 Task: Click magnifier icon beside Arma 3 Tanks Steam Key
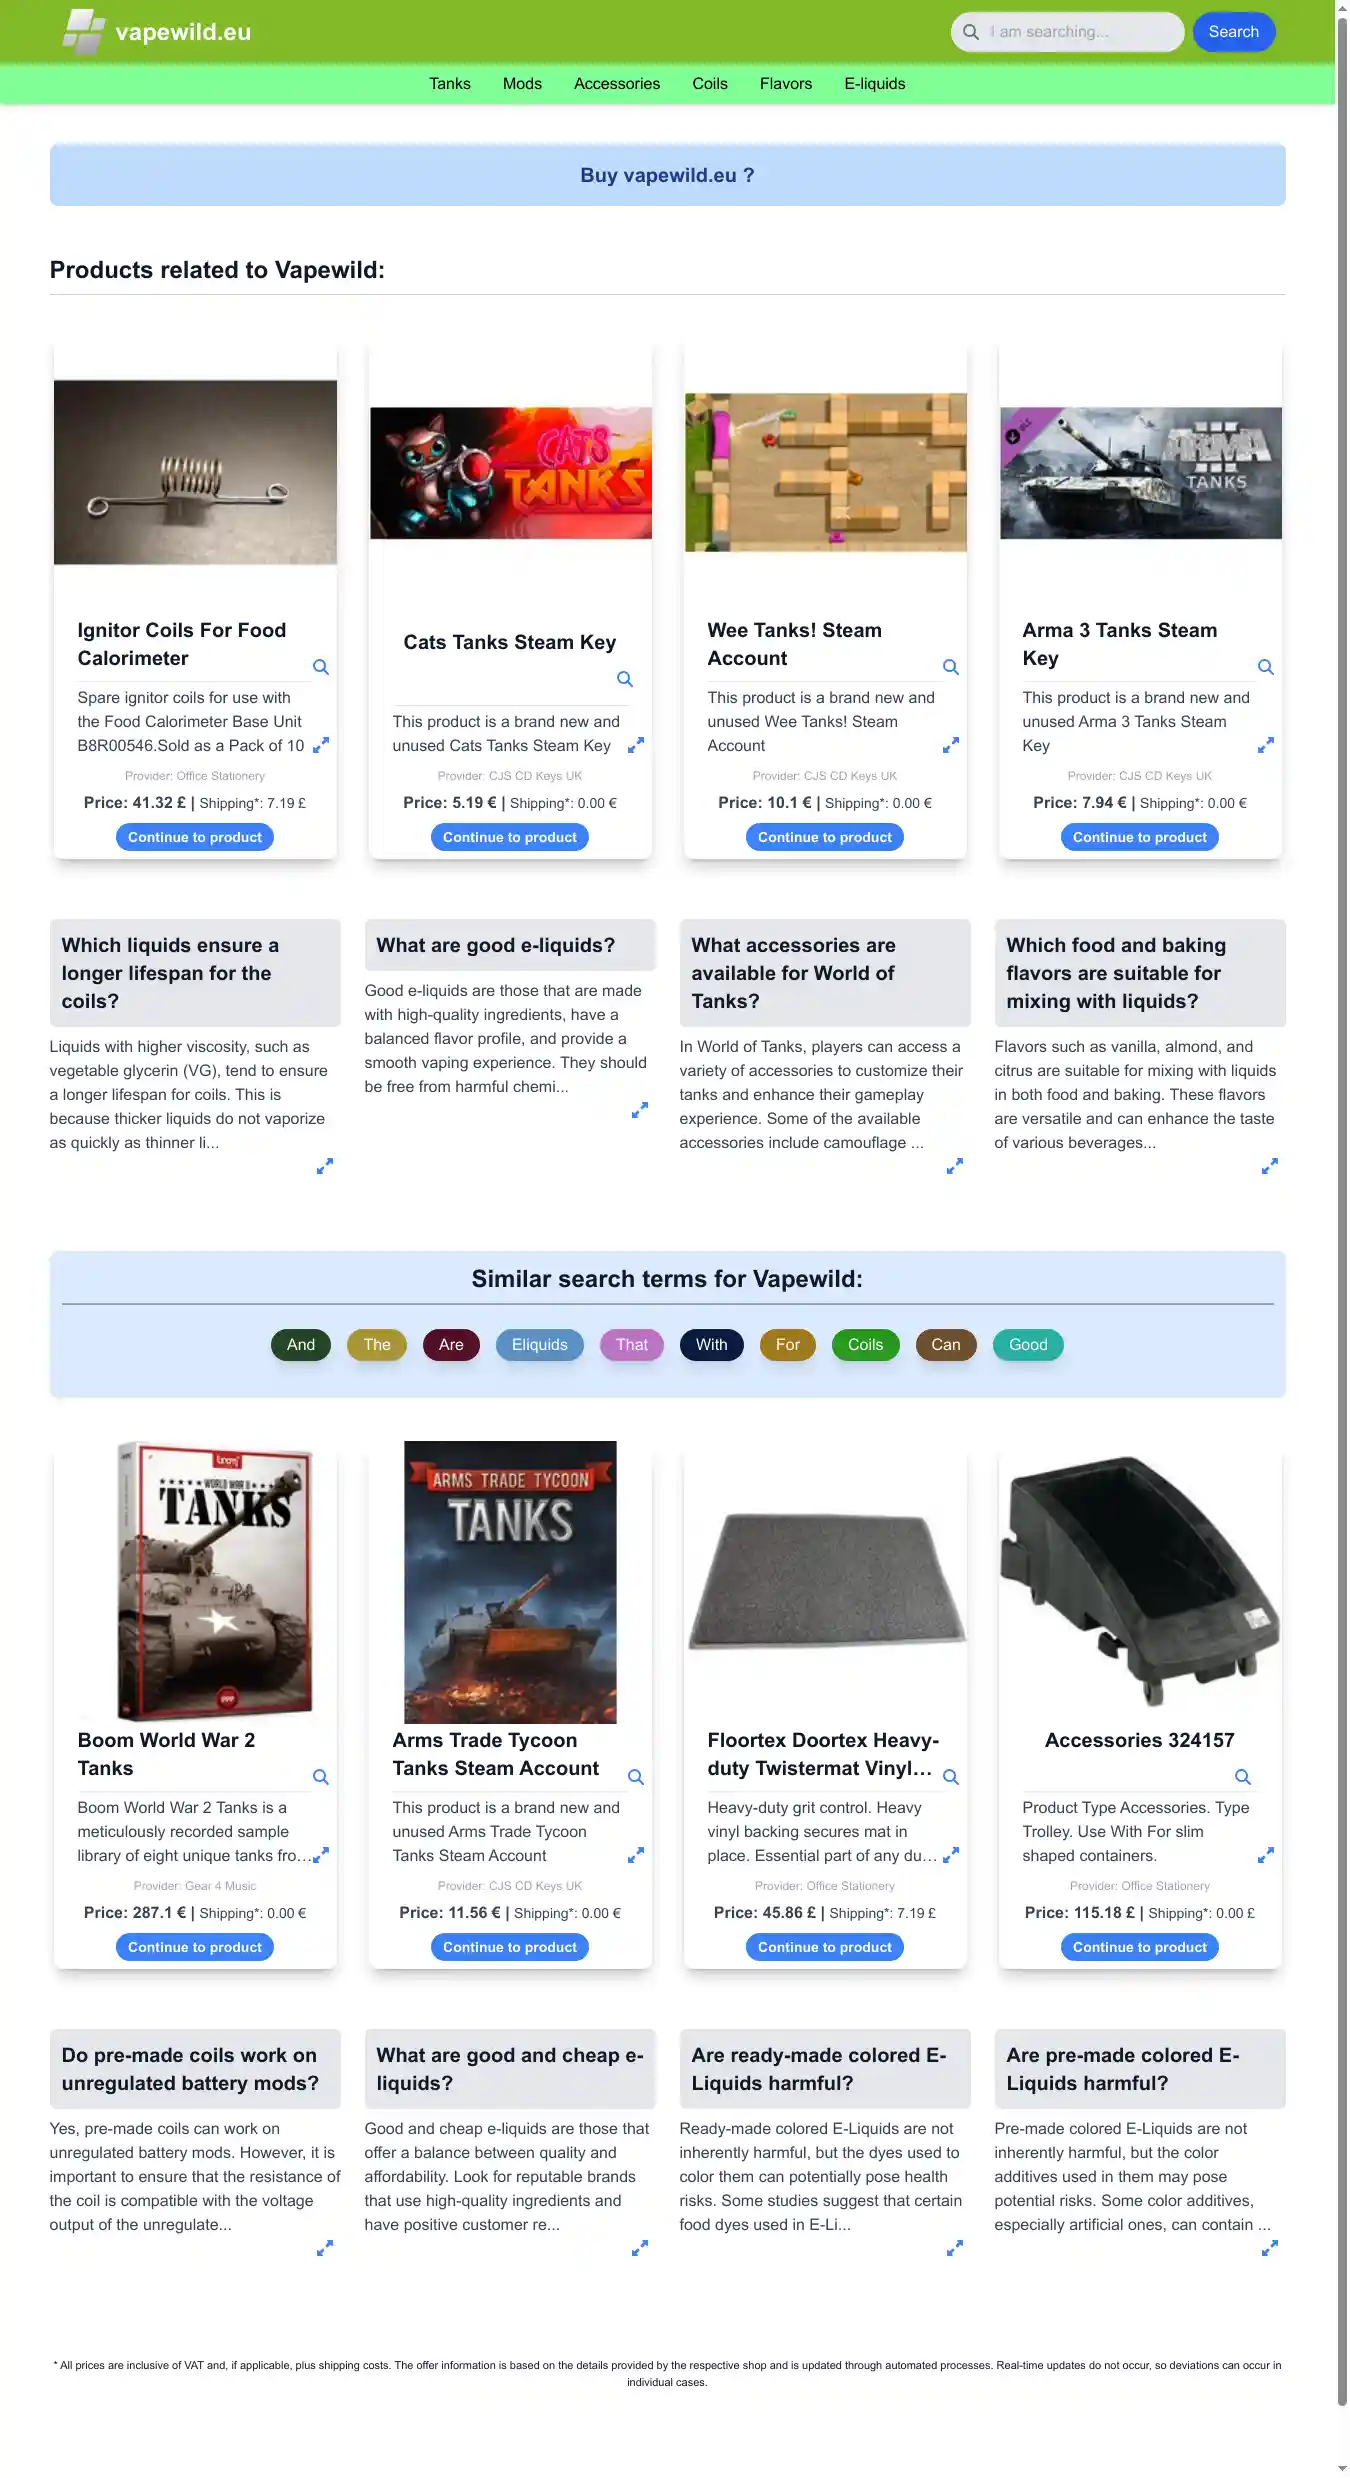coord(1266,667)
